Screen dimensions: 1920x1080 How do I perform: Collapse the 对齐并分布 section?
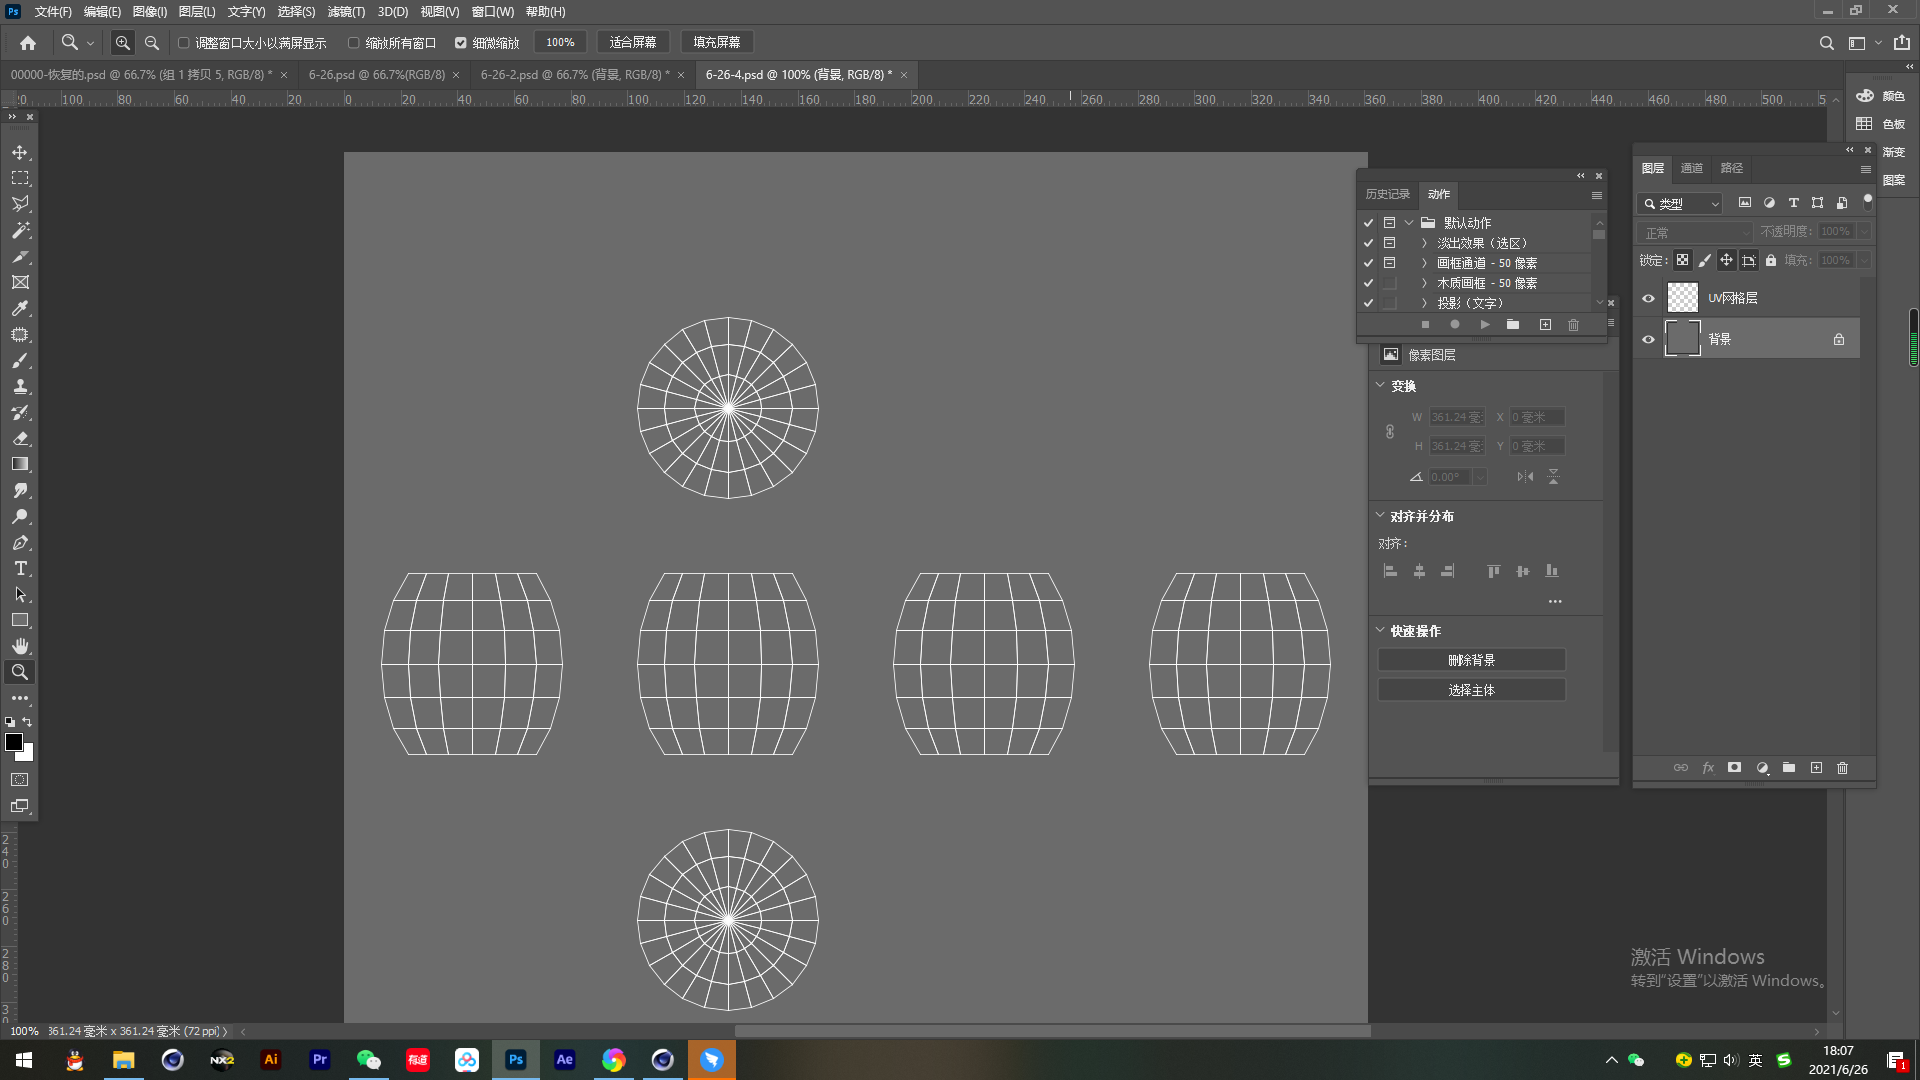coord(1380,516)
